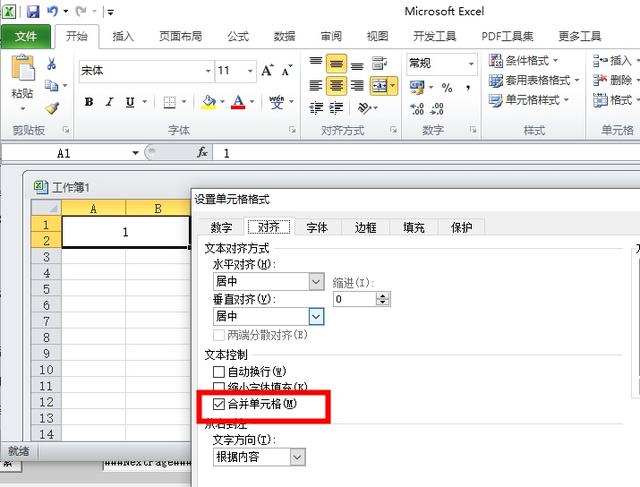Viewport: 640px width, 487px height.
Task: Open the 水平对齐 dropdown
Action: click(x=316, y=282)
